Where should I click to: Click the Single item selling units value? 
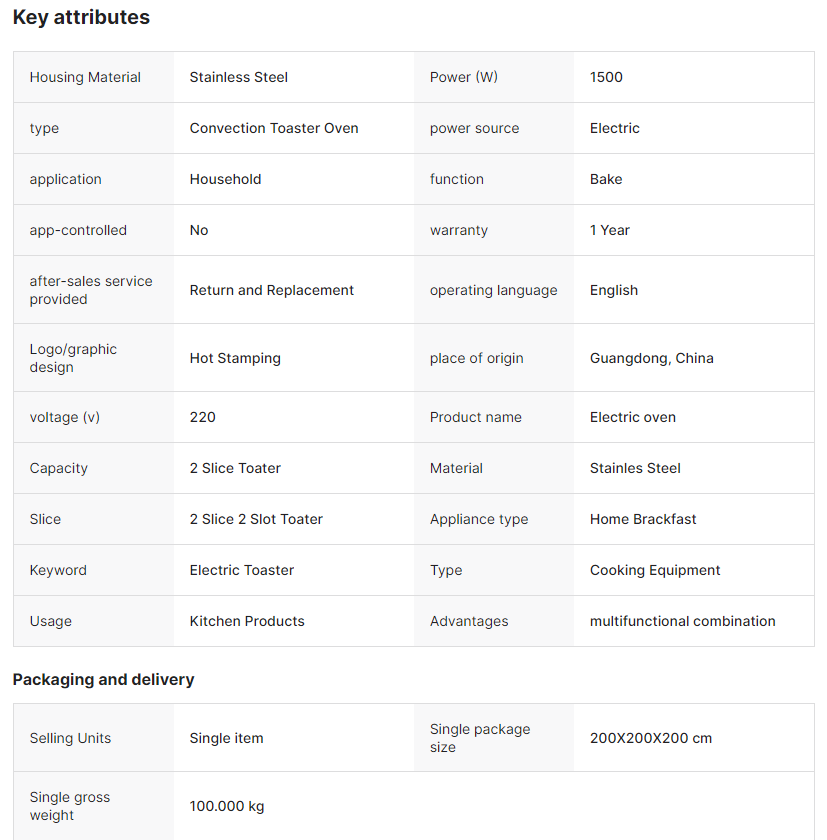pos(227,738)
